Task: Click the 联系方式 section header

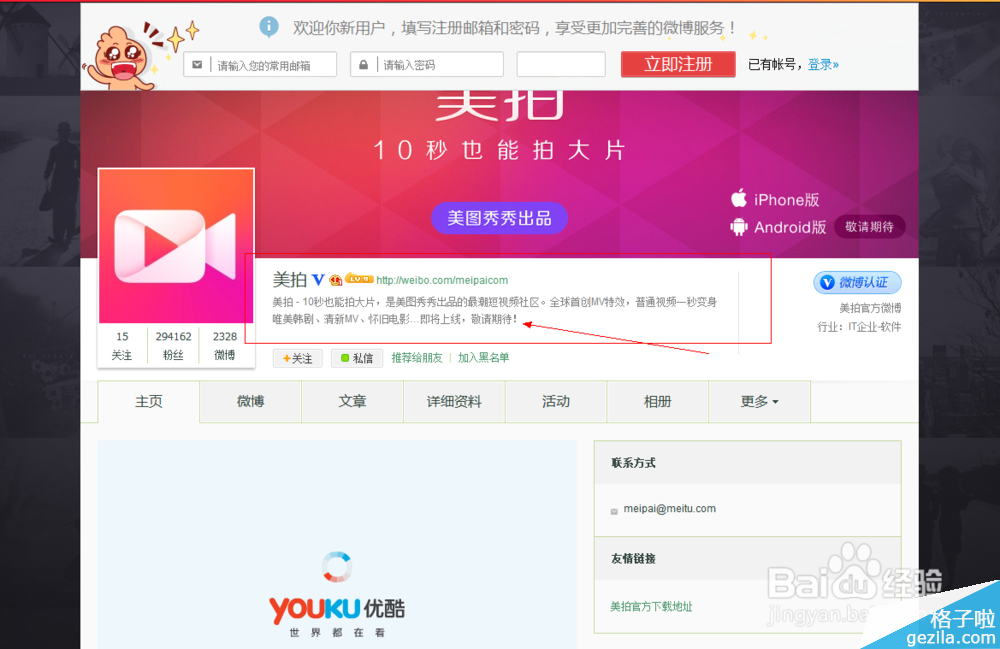Action: (x=633, y=463)
